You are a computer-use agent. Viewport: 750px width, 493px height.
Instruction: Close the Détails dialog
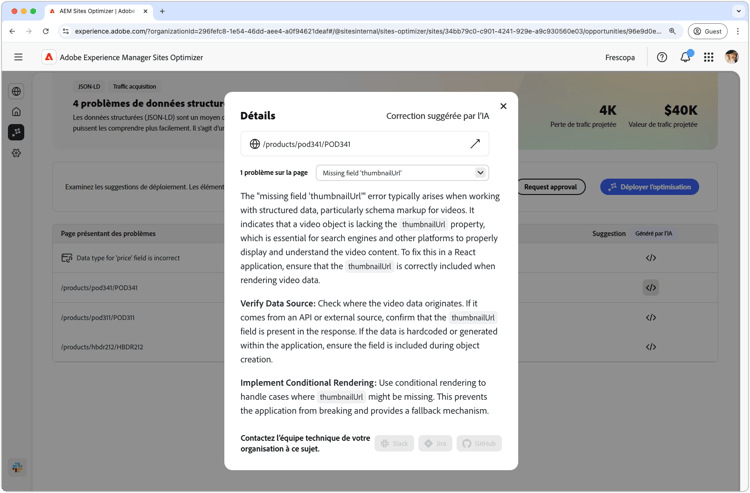(503, 106)
